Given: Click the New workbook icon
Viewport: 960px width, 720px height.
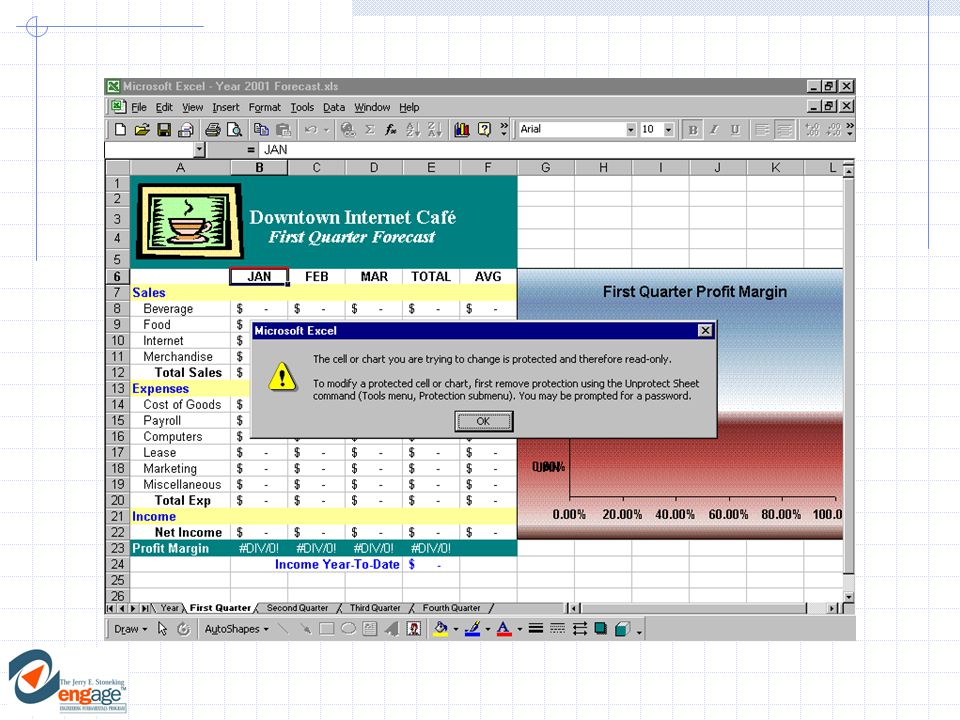Looking at the screenshot, I should click(121, 129).
